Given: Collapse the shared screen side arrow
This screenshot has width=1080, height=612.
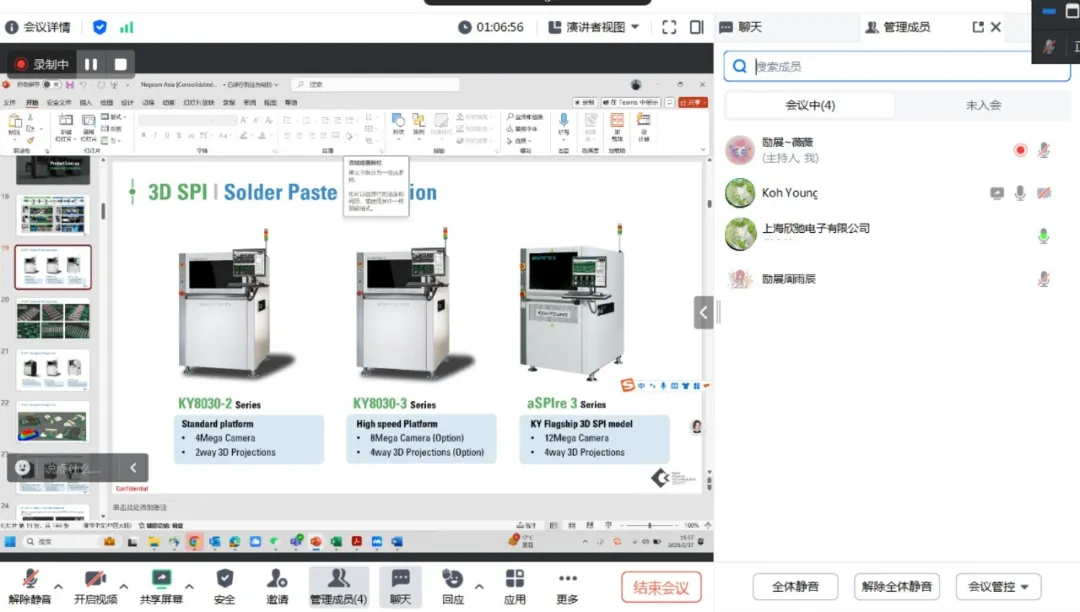Looking at the screenshot, I should [703, 313].
